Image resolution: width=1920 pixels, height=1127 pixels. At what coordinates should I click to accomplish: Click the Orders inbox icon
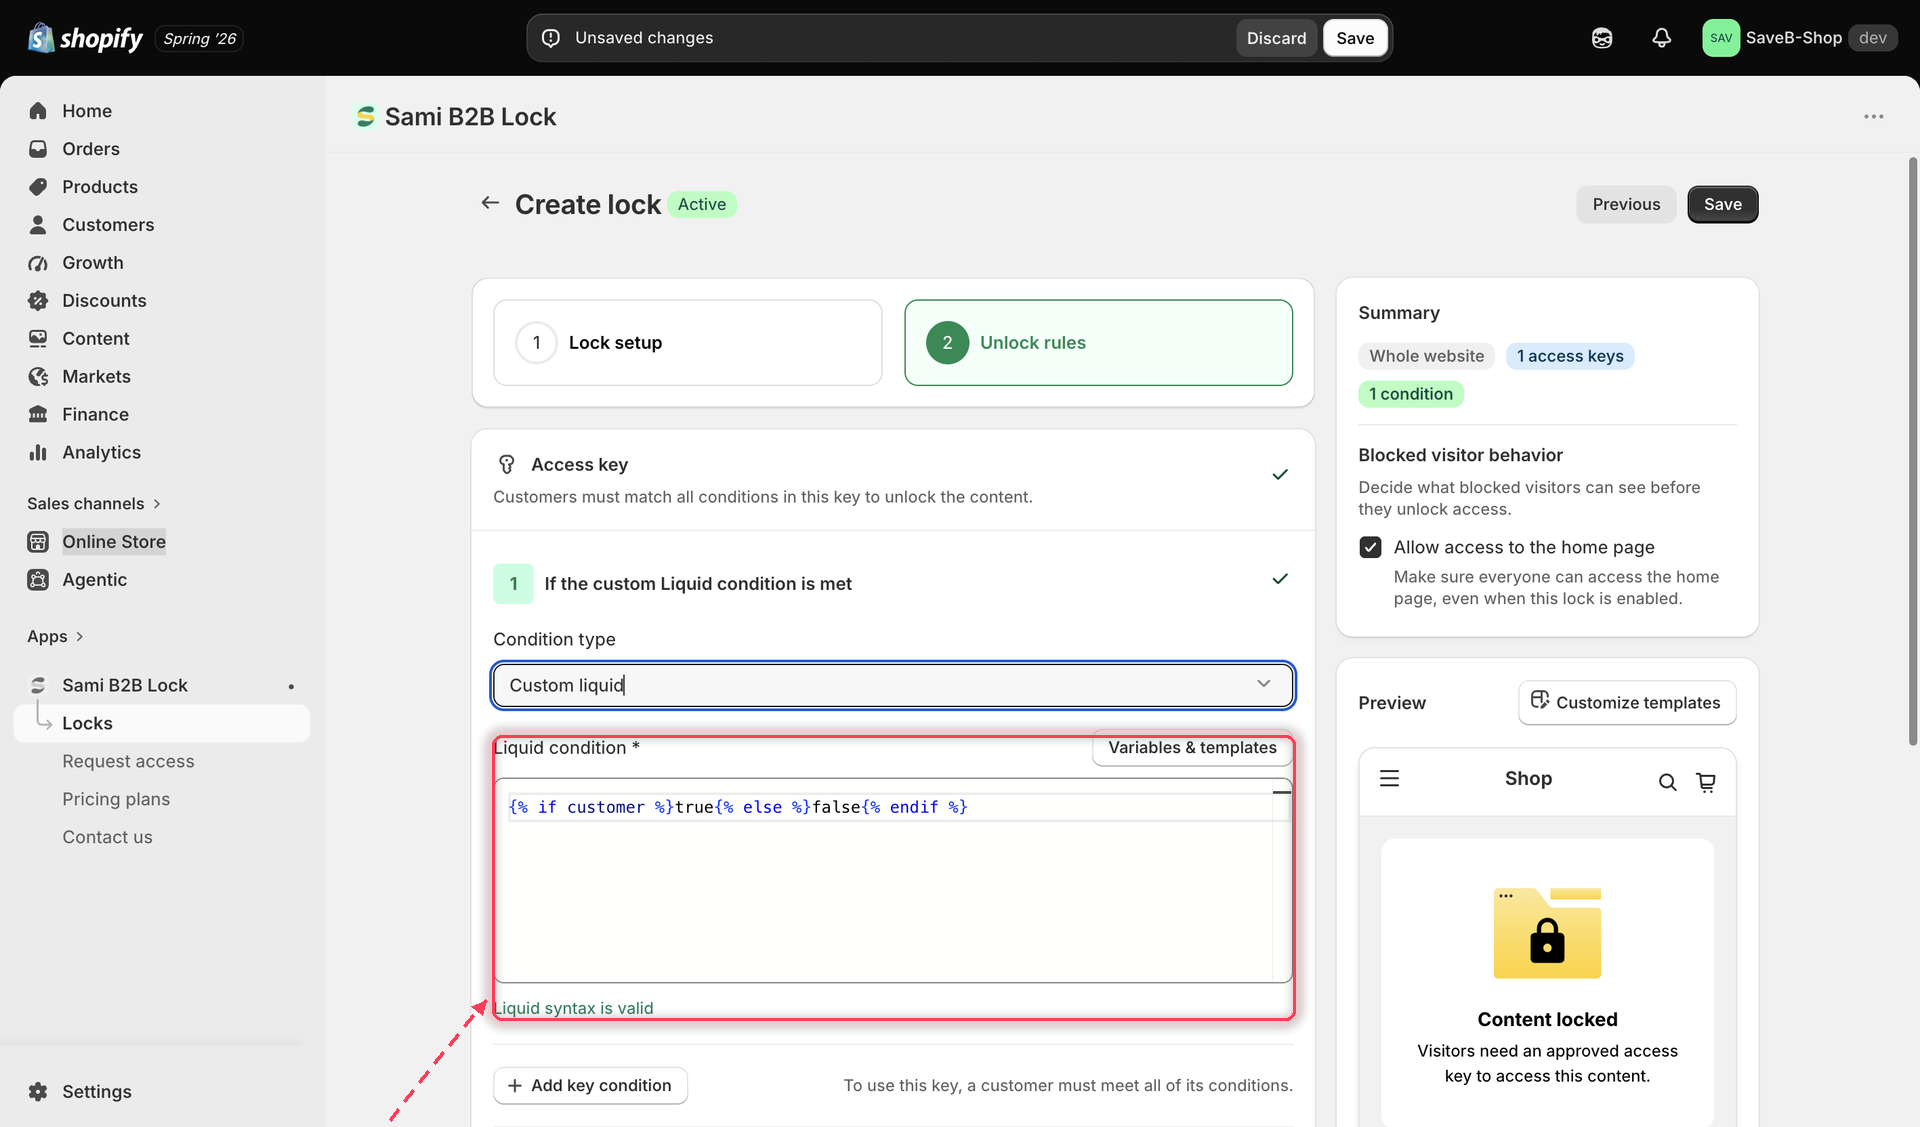coord(38,149)
